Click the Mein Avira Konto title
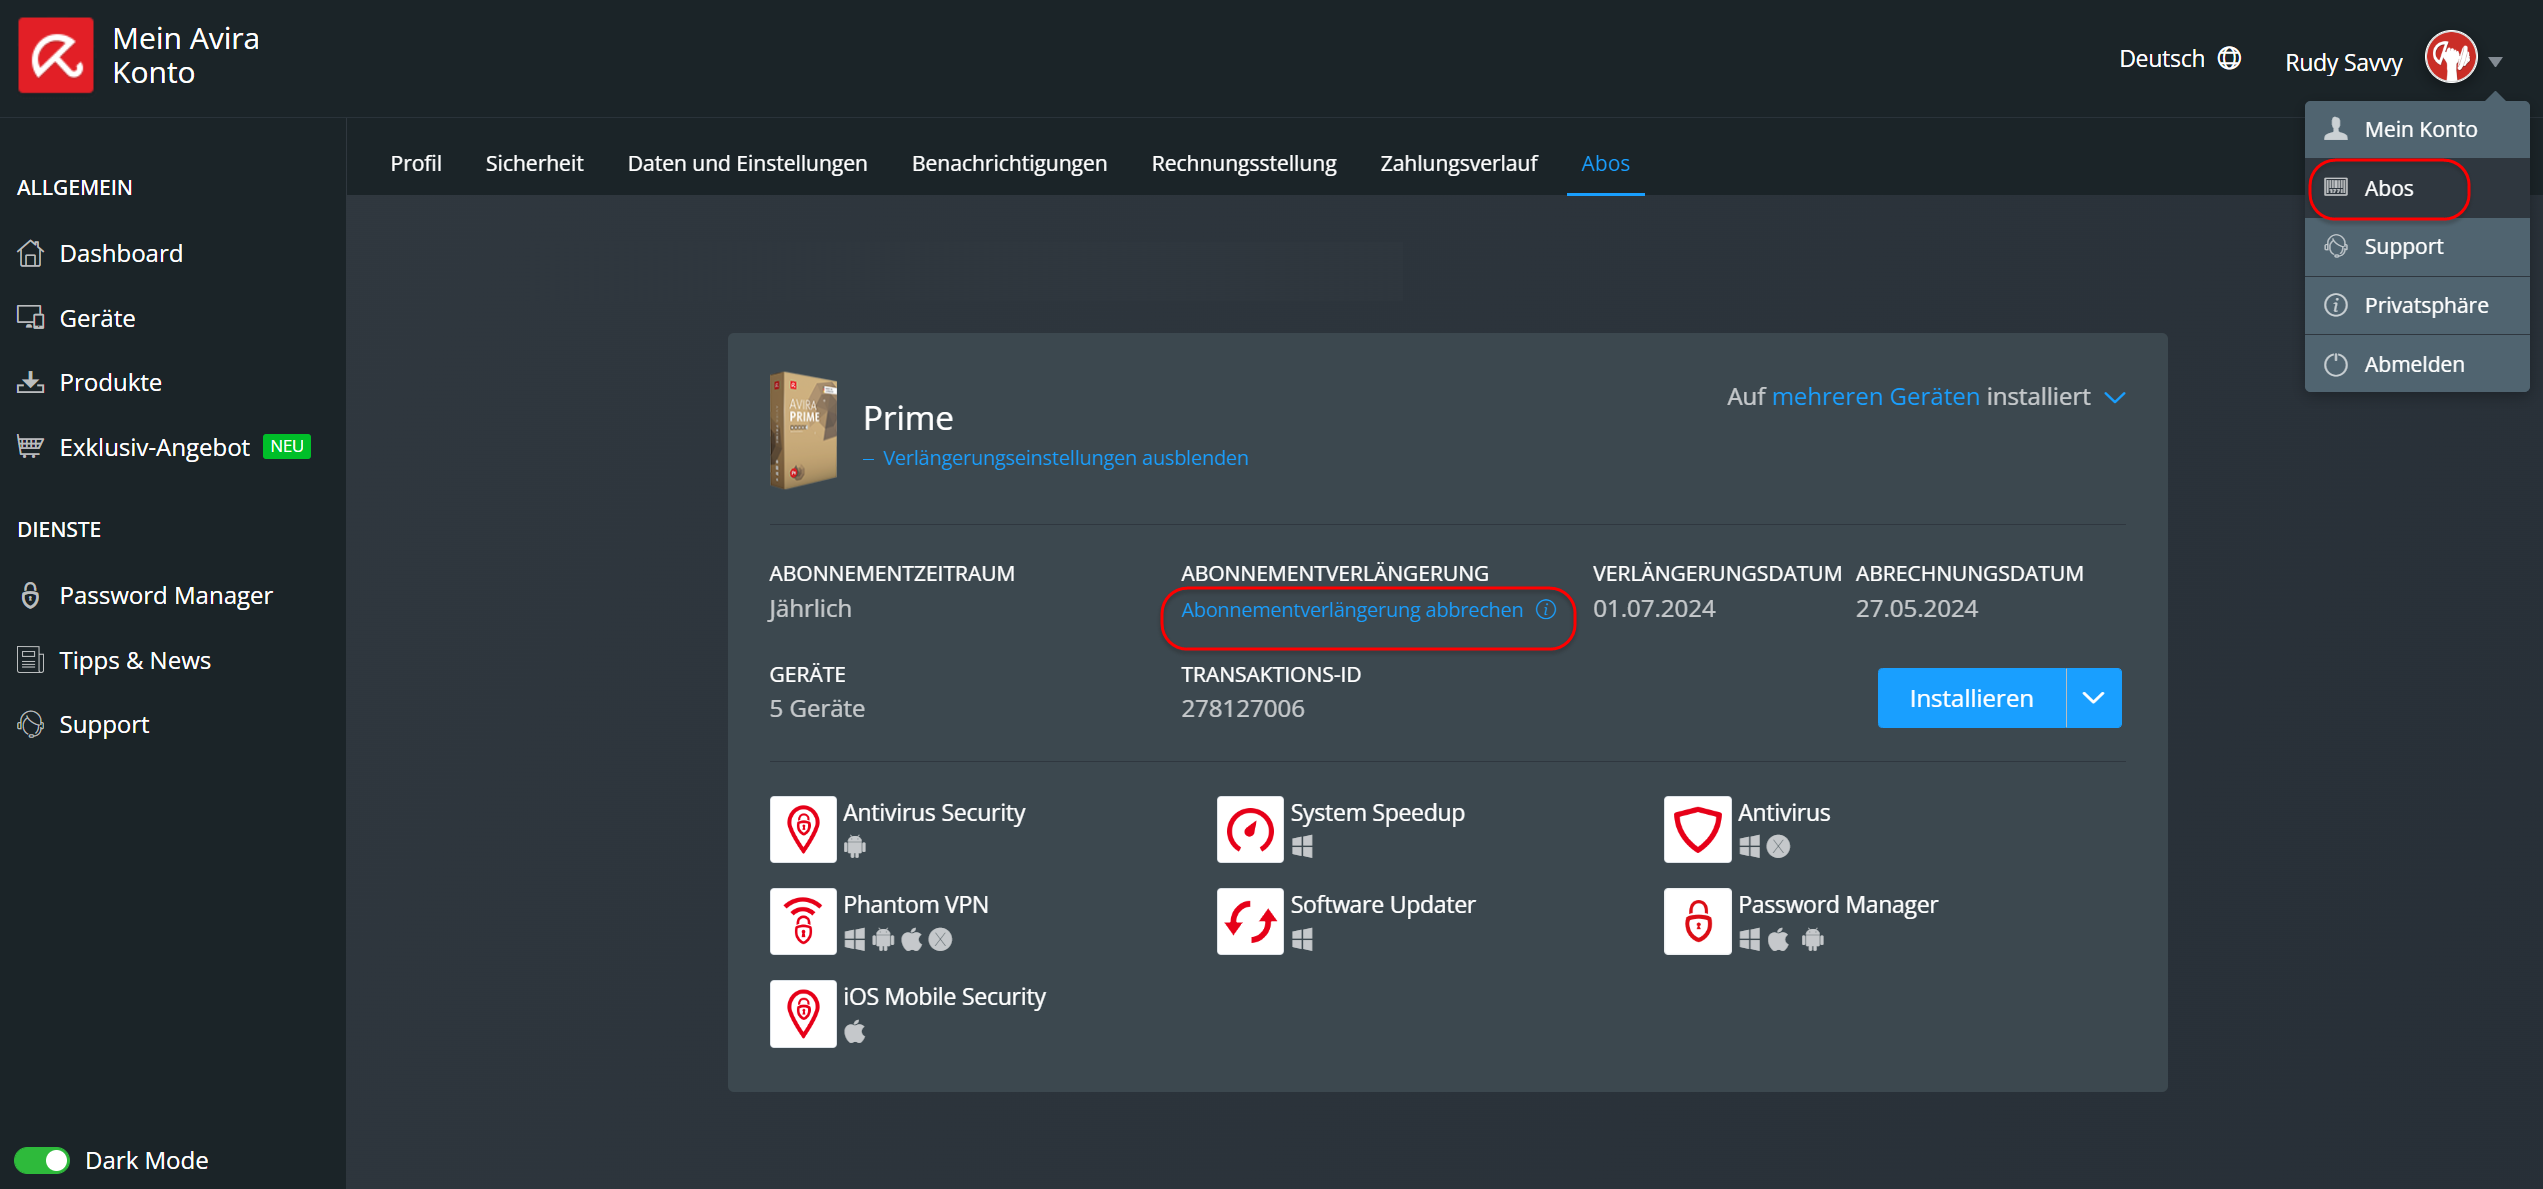 (186, 55)
